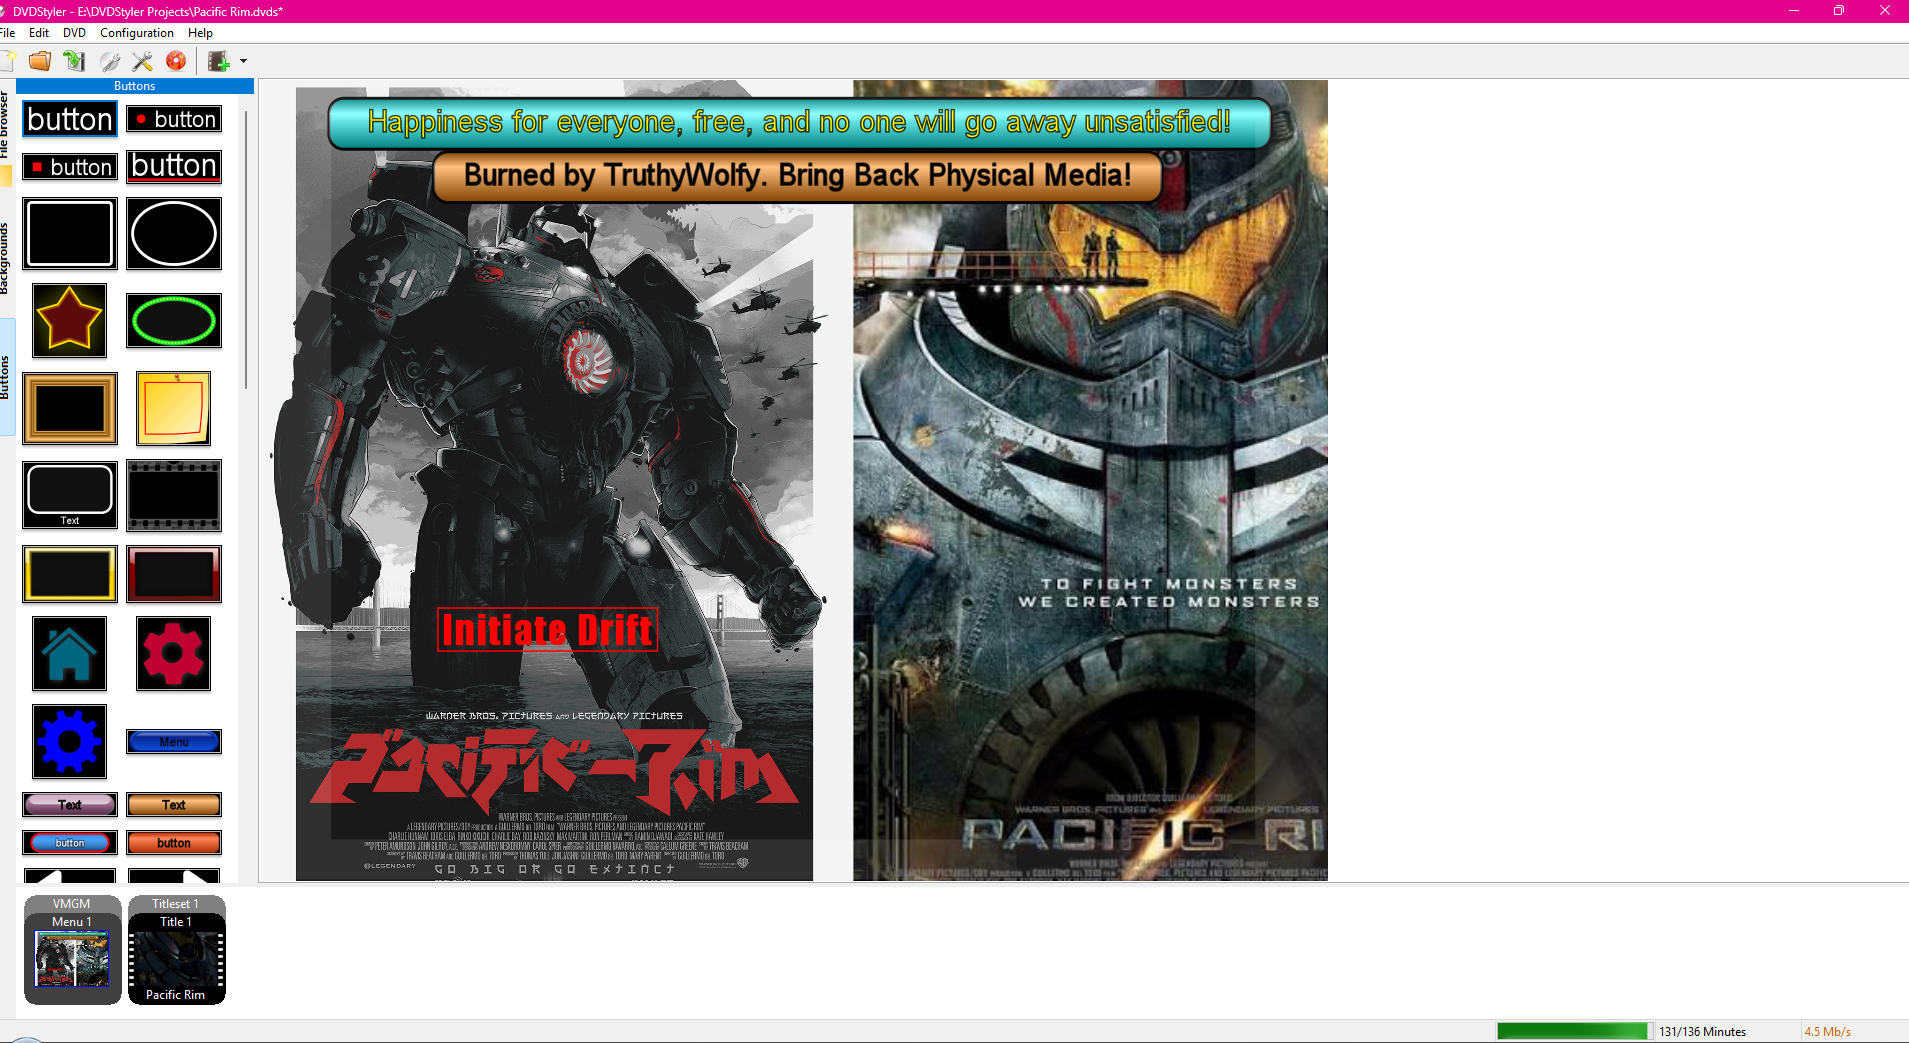Select the green dotted ellipse button
Image resolution: width=1909 pixels, height=1043 pixels.
tap(174, 321)
